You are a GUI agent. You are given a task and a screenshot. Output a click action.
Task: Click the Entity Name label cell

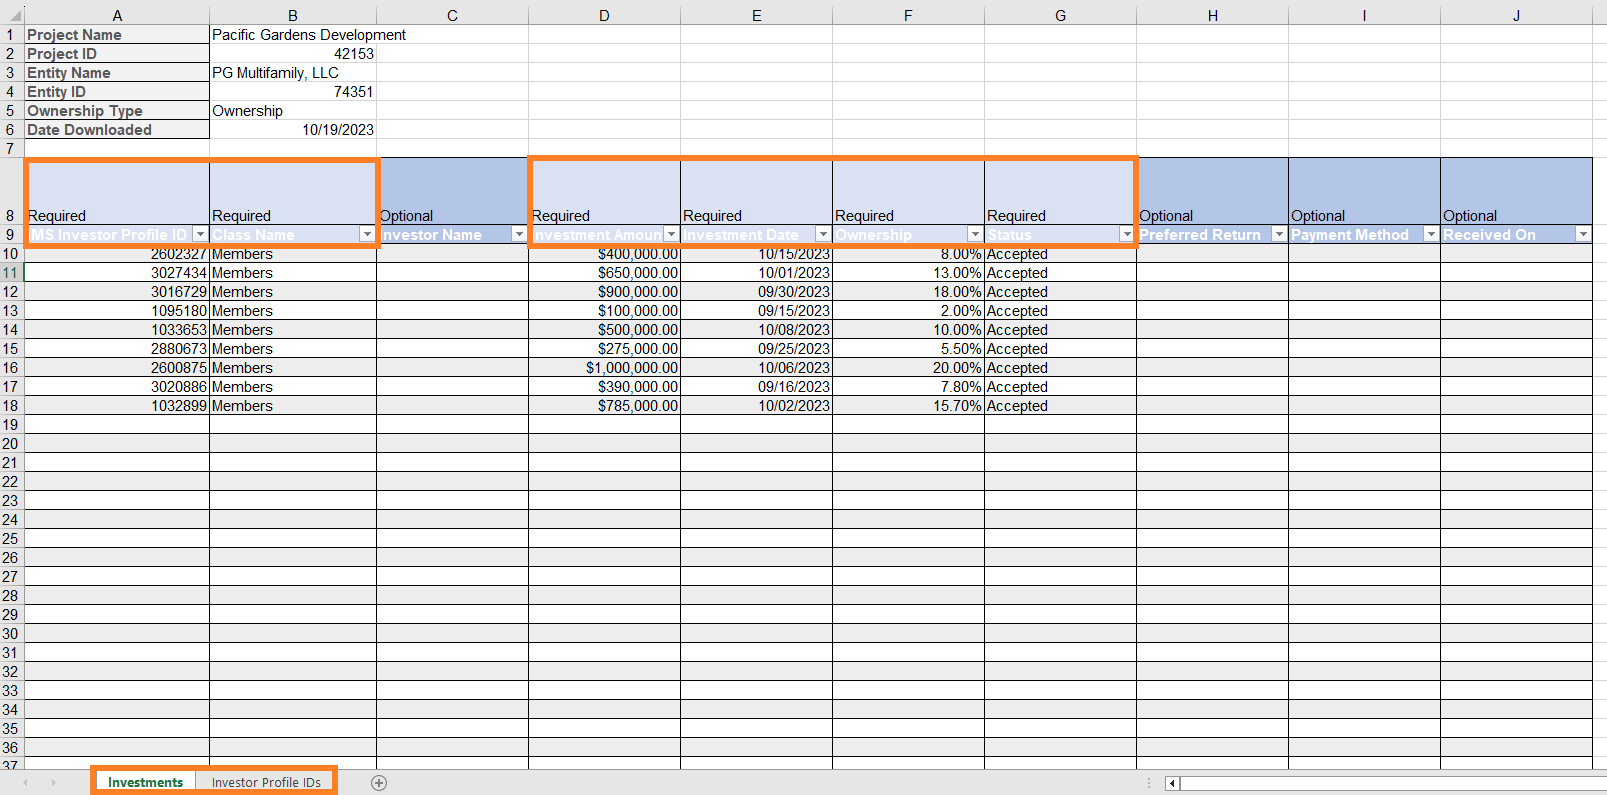click(117, 73)
